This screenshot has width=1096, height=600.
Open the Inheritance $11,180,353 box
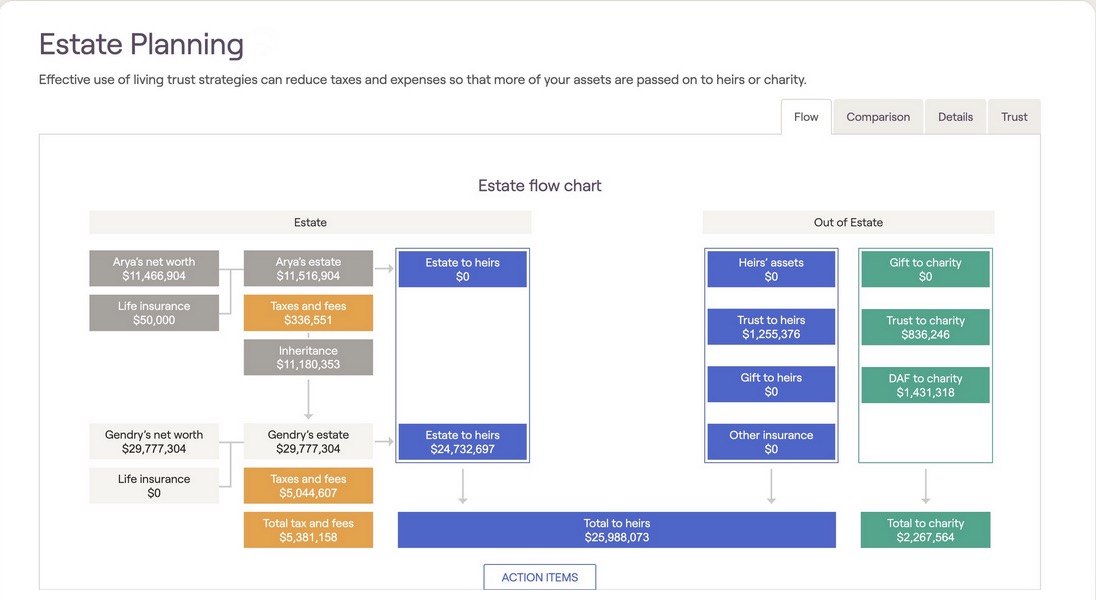[308, 358]
